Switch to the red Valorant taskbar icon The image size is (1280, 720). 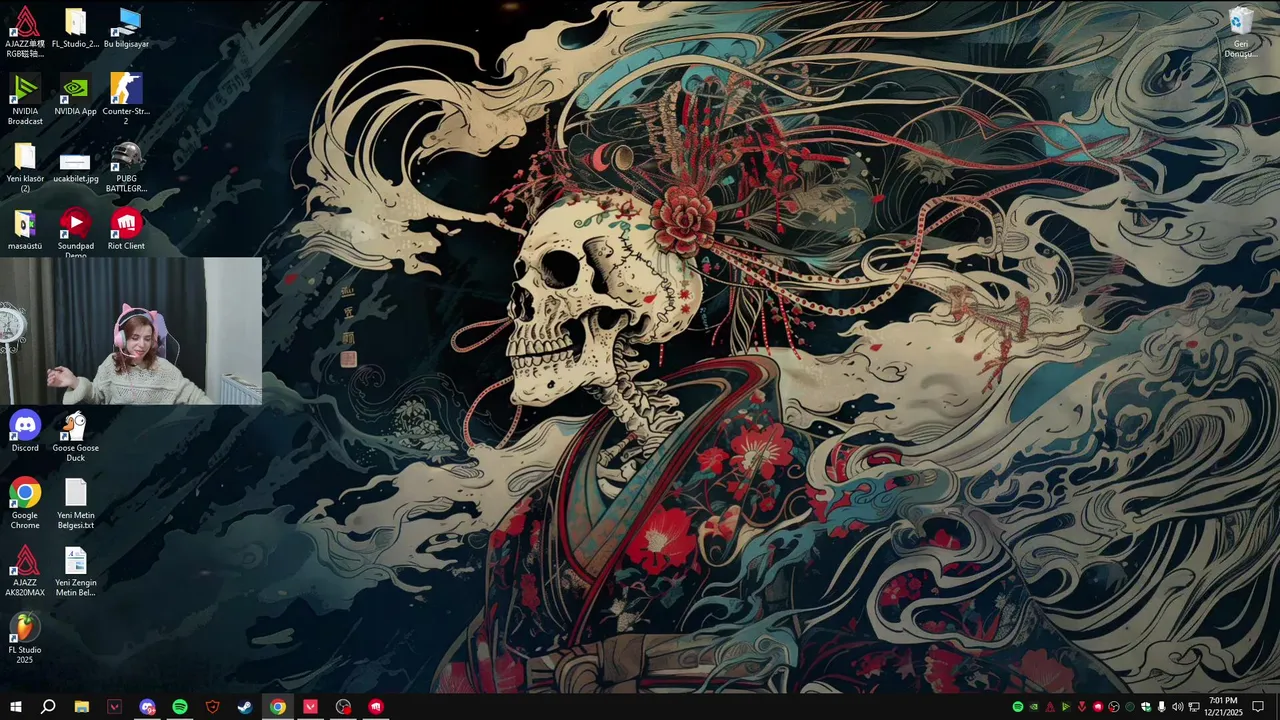(310, 707)
